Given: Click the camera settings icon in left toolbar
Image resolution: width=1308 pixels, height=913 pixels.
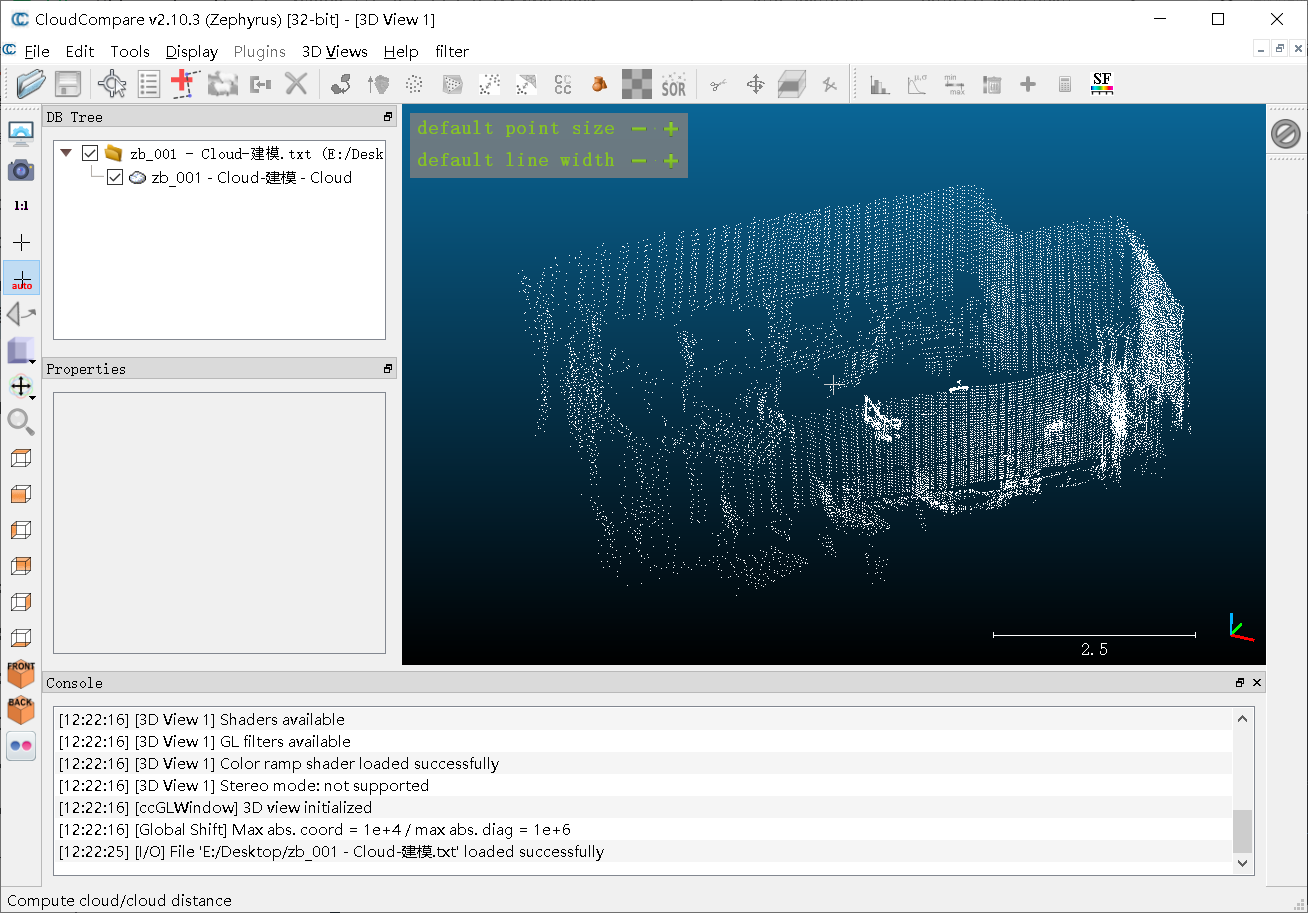Looking at the screenshot, I should (x=21, y=169).
